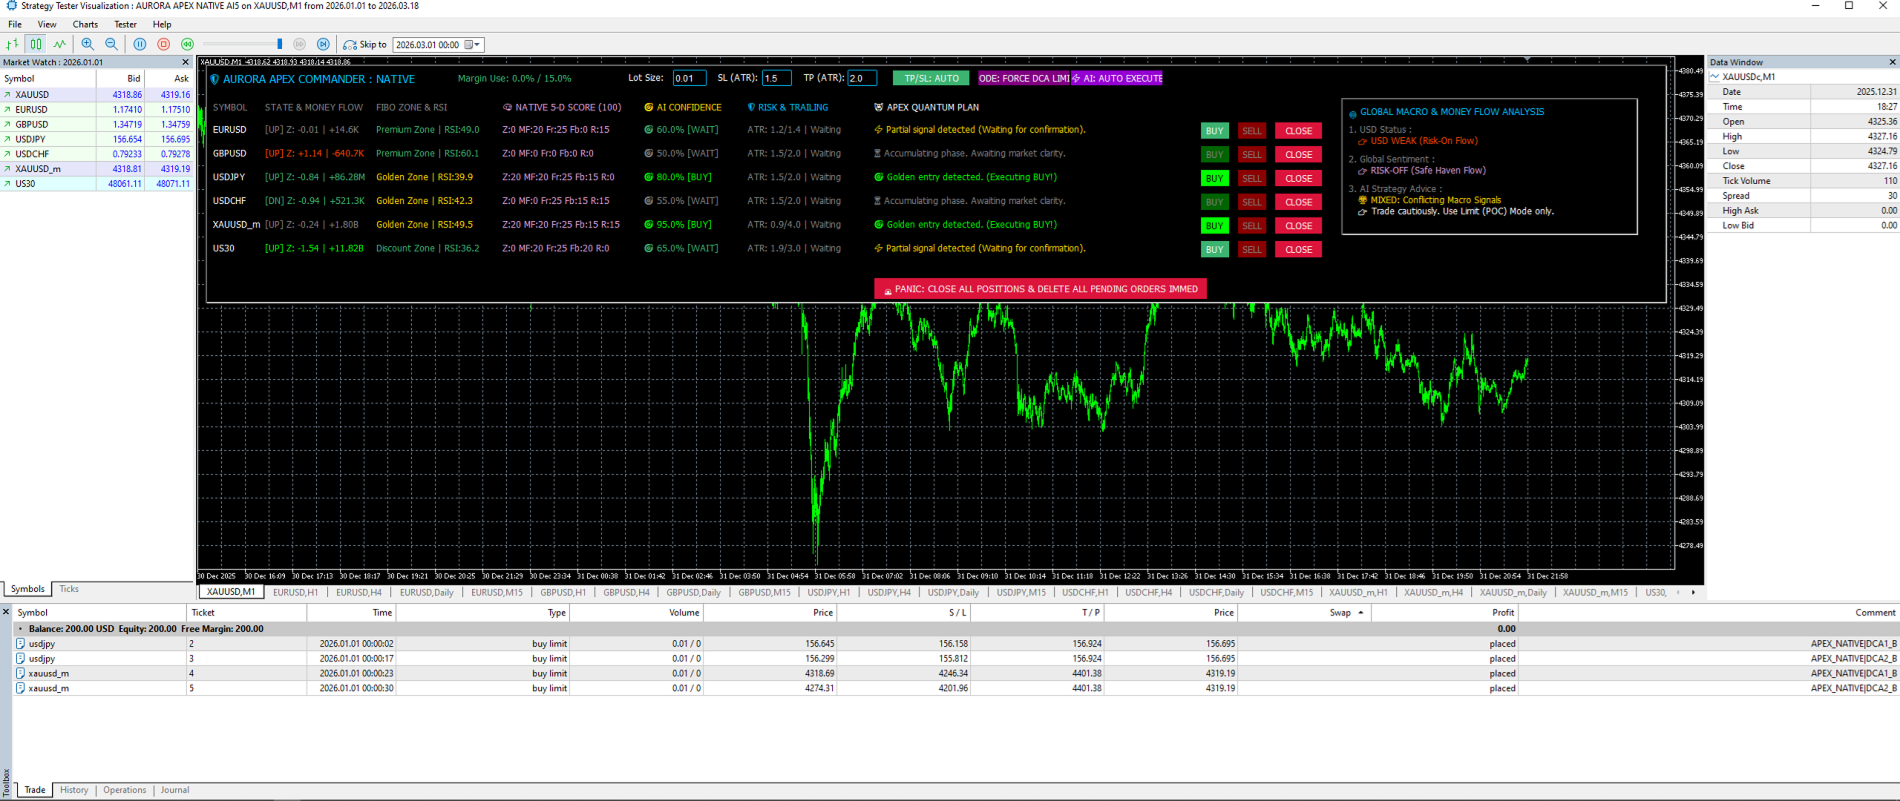The height and width of the screenshot is (801, 1900).
Task: Show more chart tabs with right arrow
Action: [x=1693, y=593]
